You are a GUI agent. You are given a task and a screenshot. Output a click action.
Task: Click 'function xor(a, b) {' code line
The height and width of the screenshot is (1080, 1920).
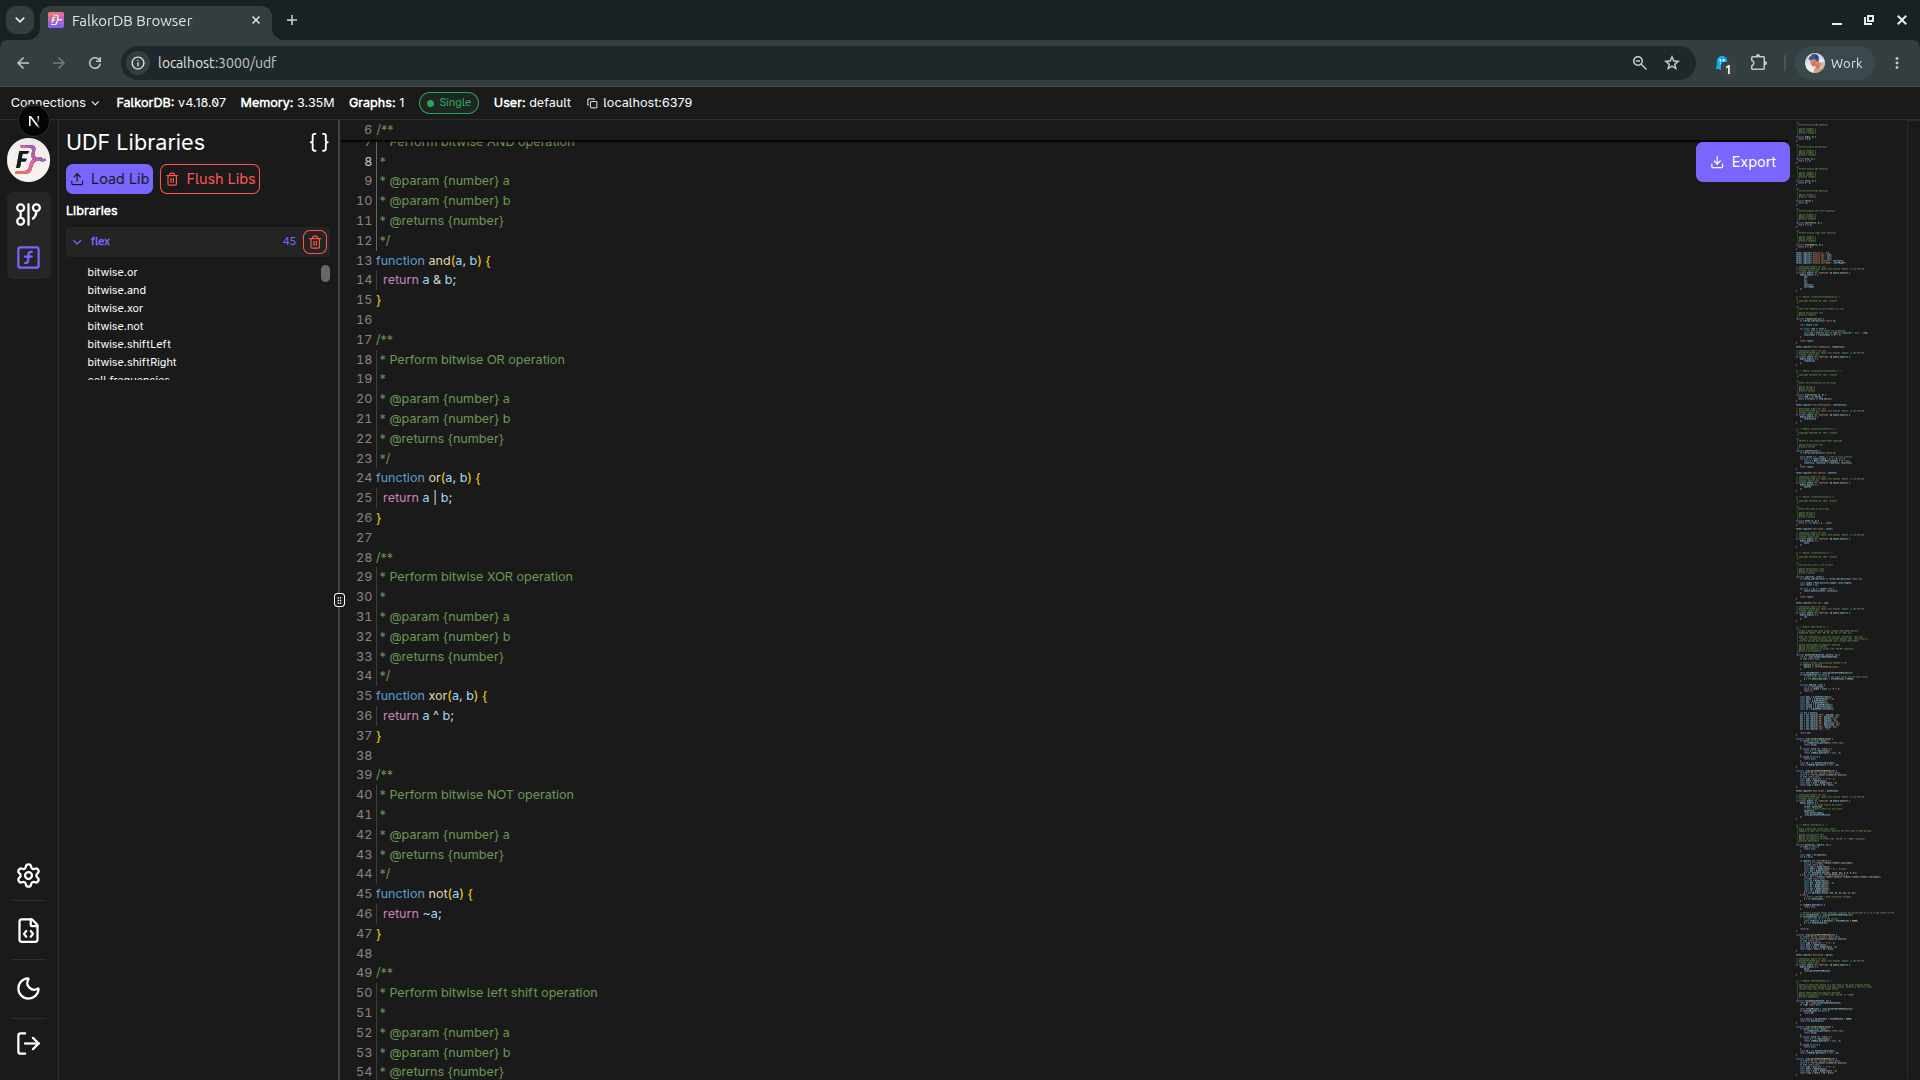[432, 696]
